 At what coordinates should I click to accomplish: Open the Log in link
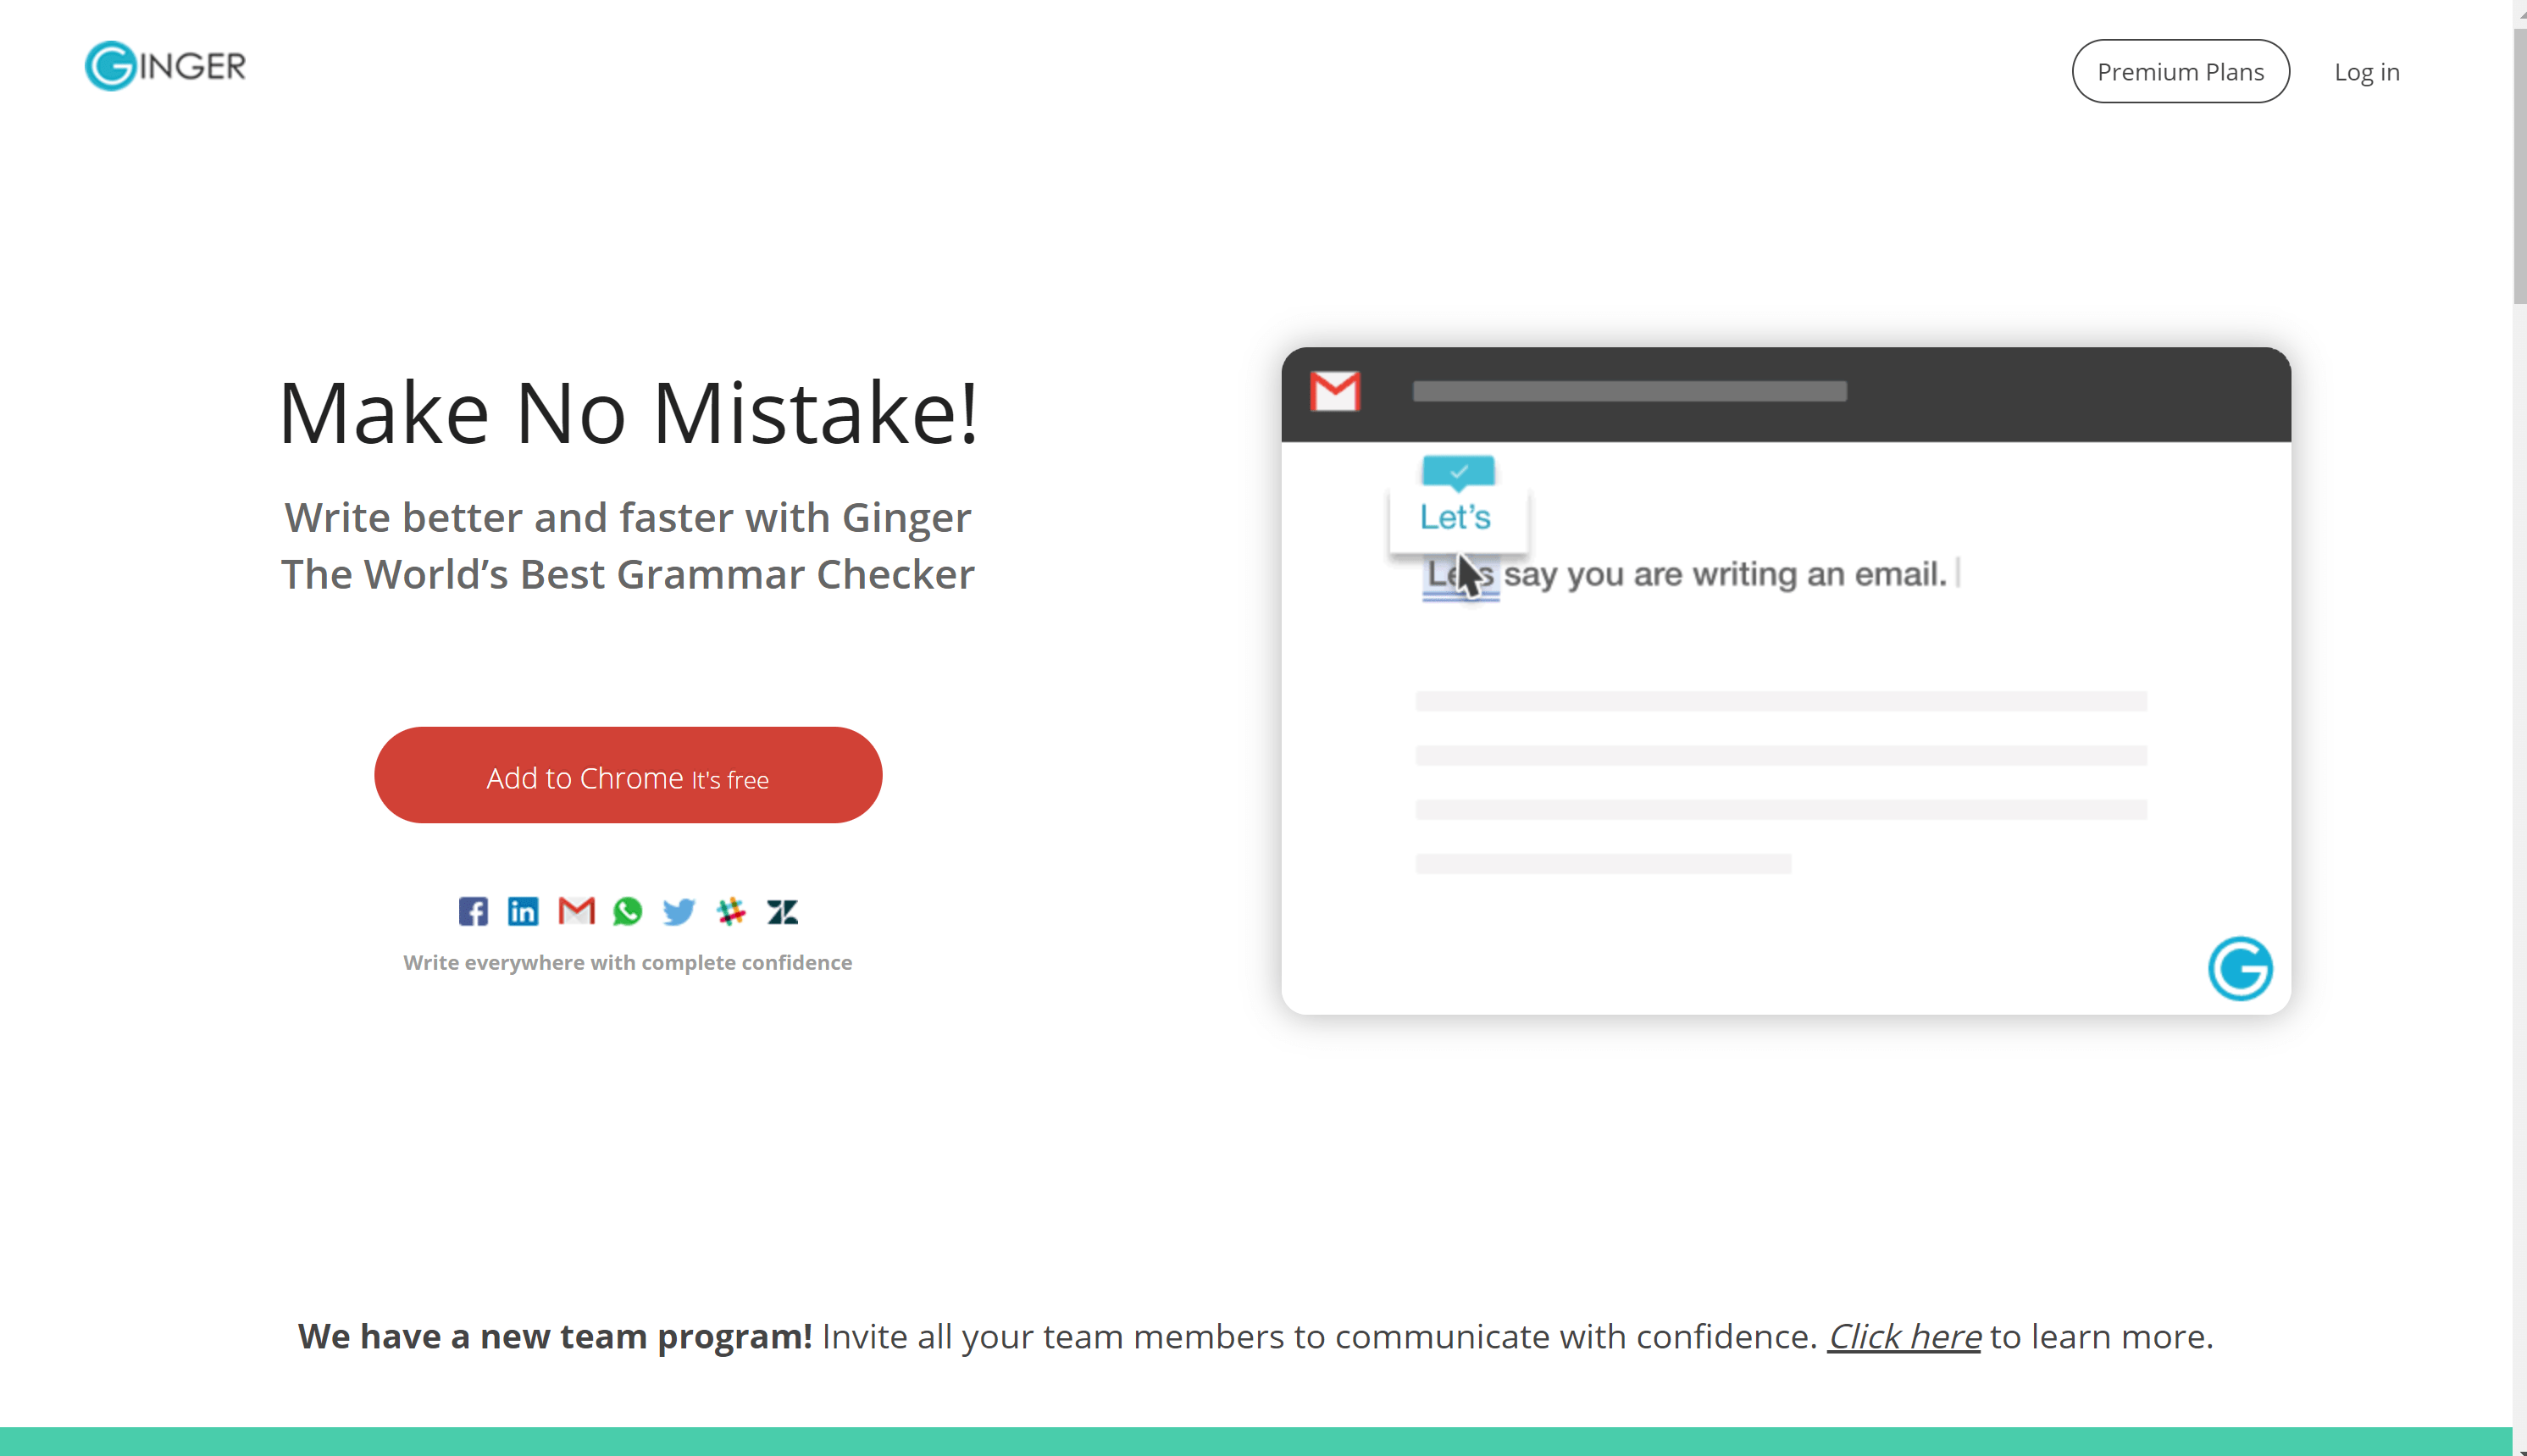pos(2366,72)
